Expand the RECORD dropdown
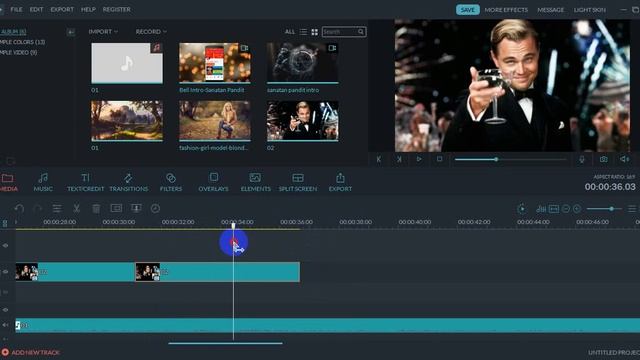This screenshot has height=360, width=640. pos(151,31)
